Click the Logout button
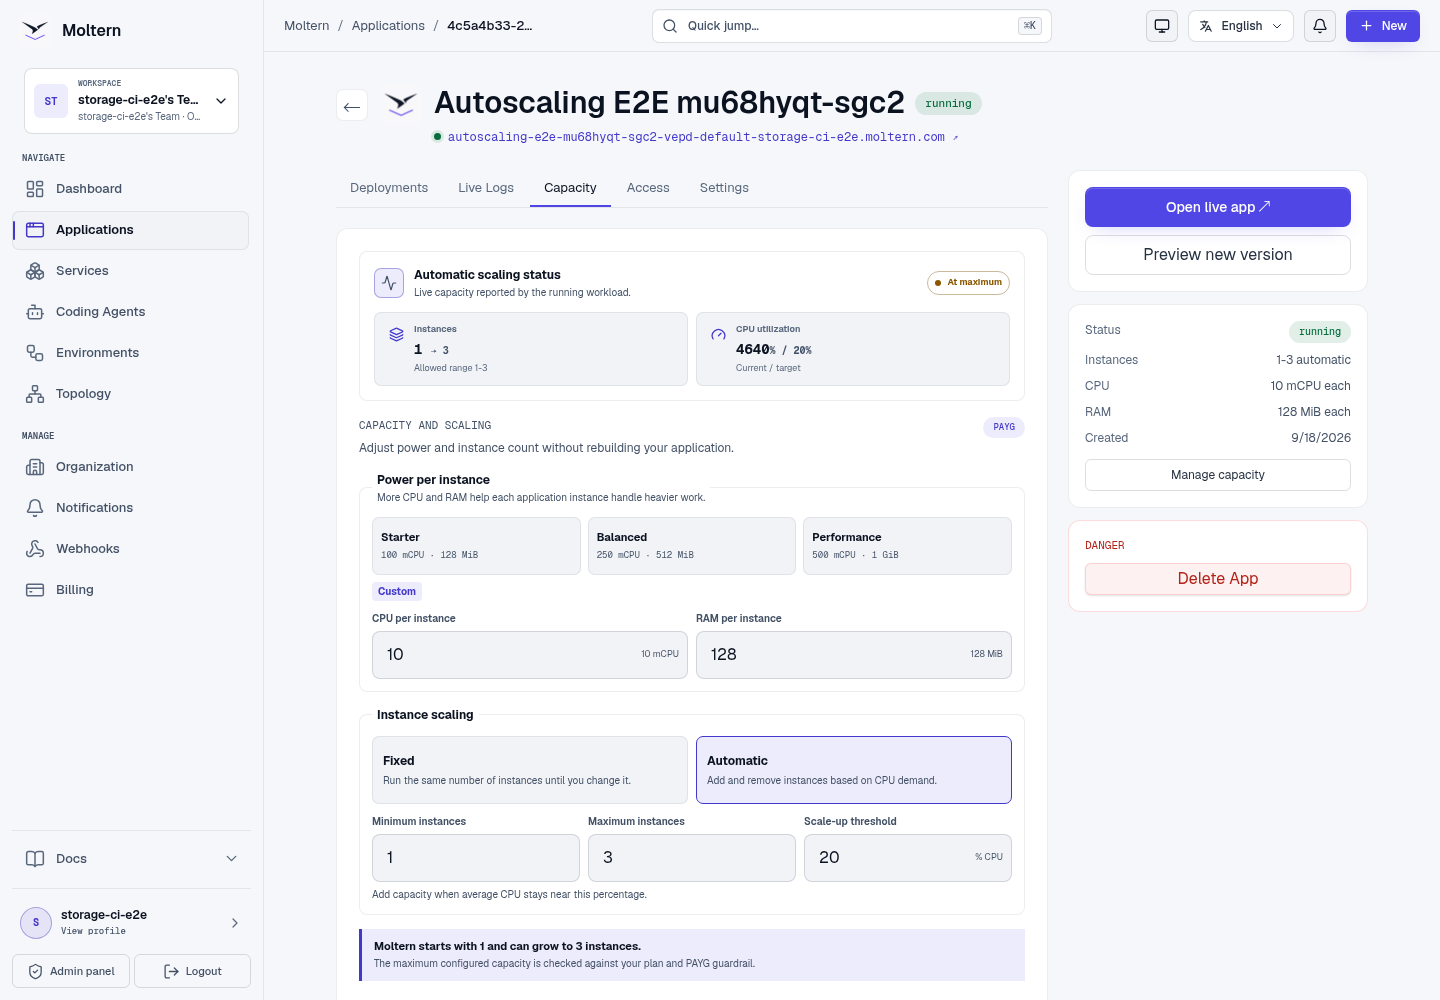 tap(192, 971)
